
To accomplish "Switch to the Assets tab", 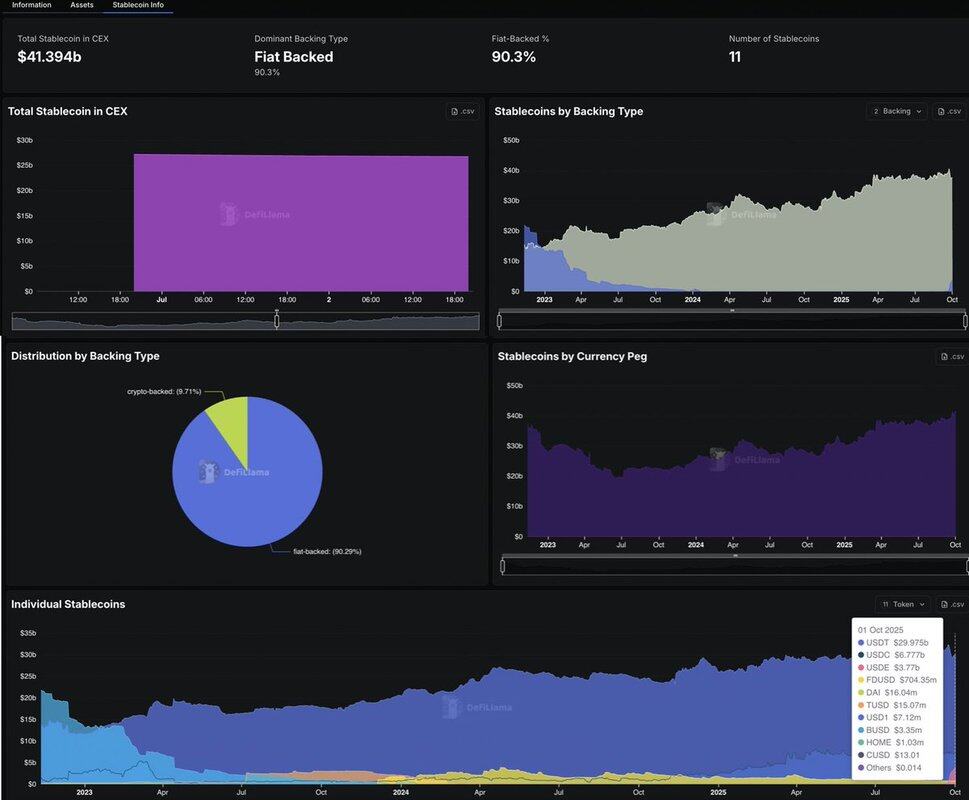I will [x=82, y=5].
